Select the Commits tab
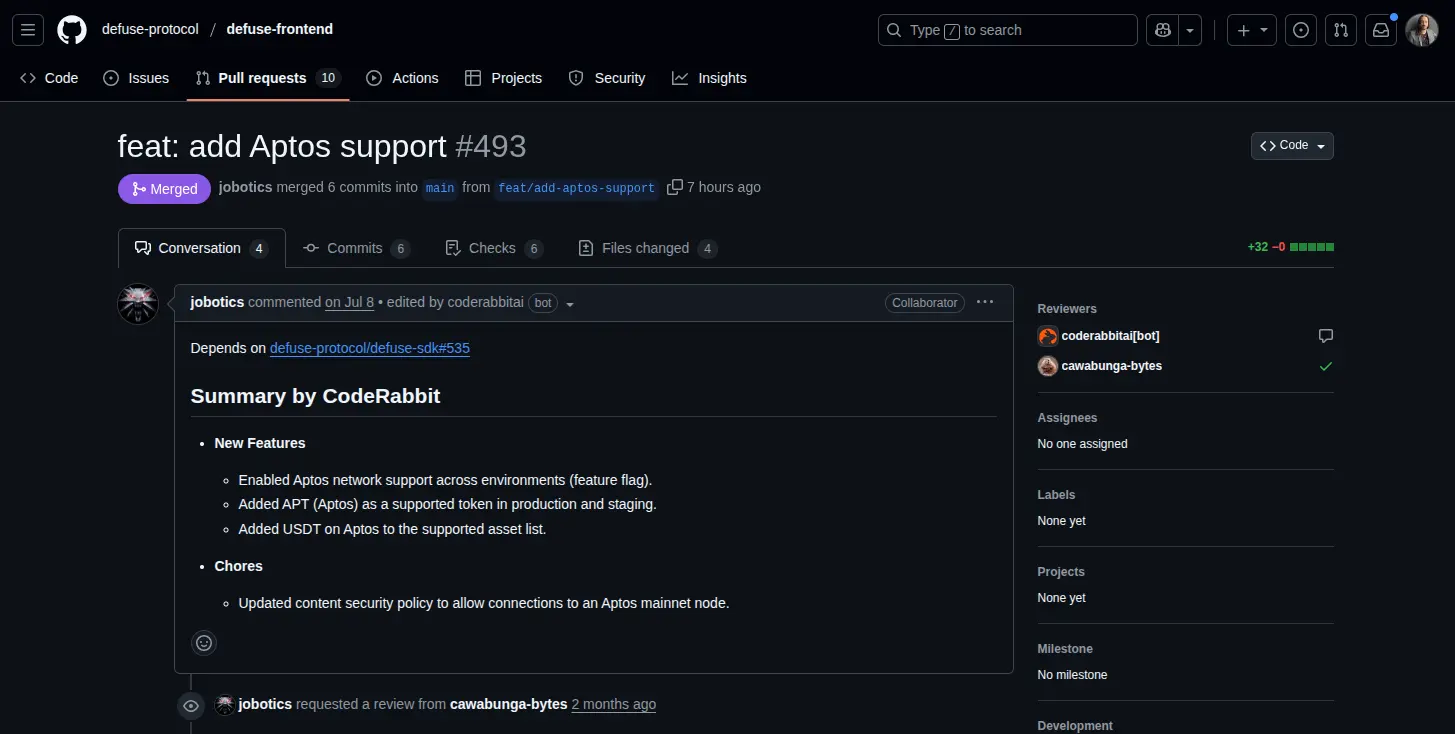The image size is (1455, 734). click(x=357, y=248)
